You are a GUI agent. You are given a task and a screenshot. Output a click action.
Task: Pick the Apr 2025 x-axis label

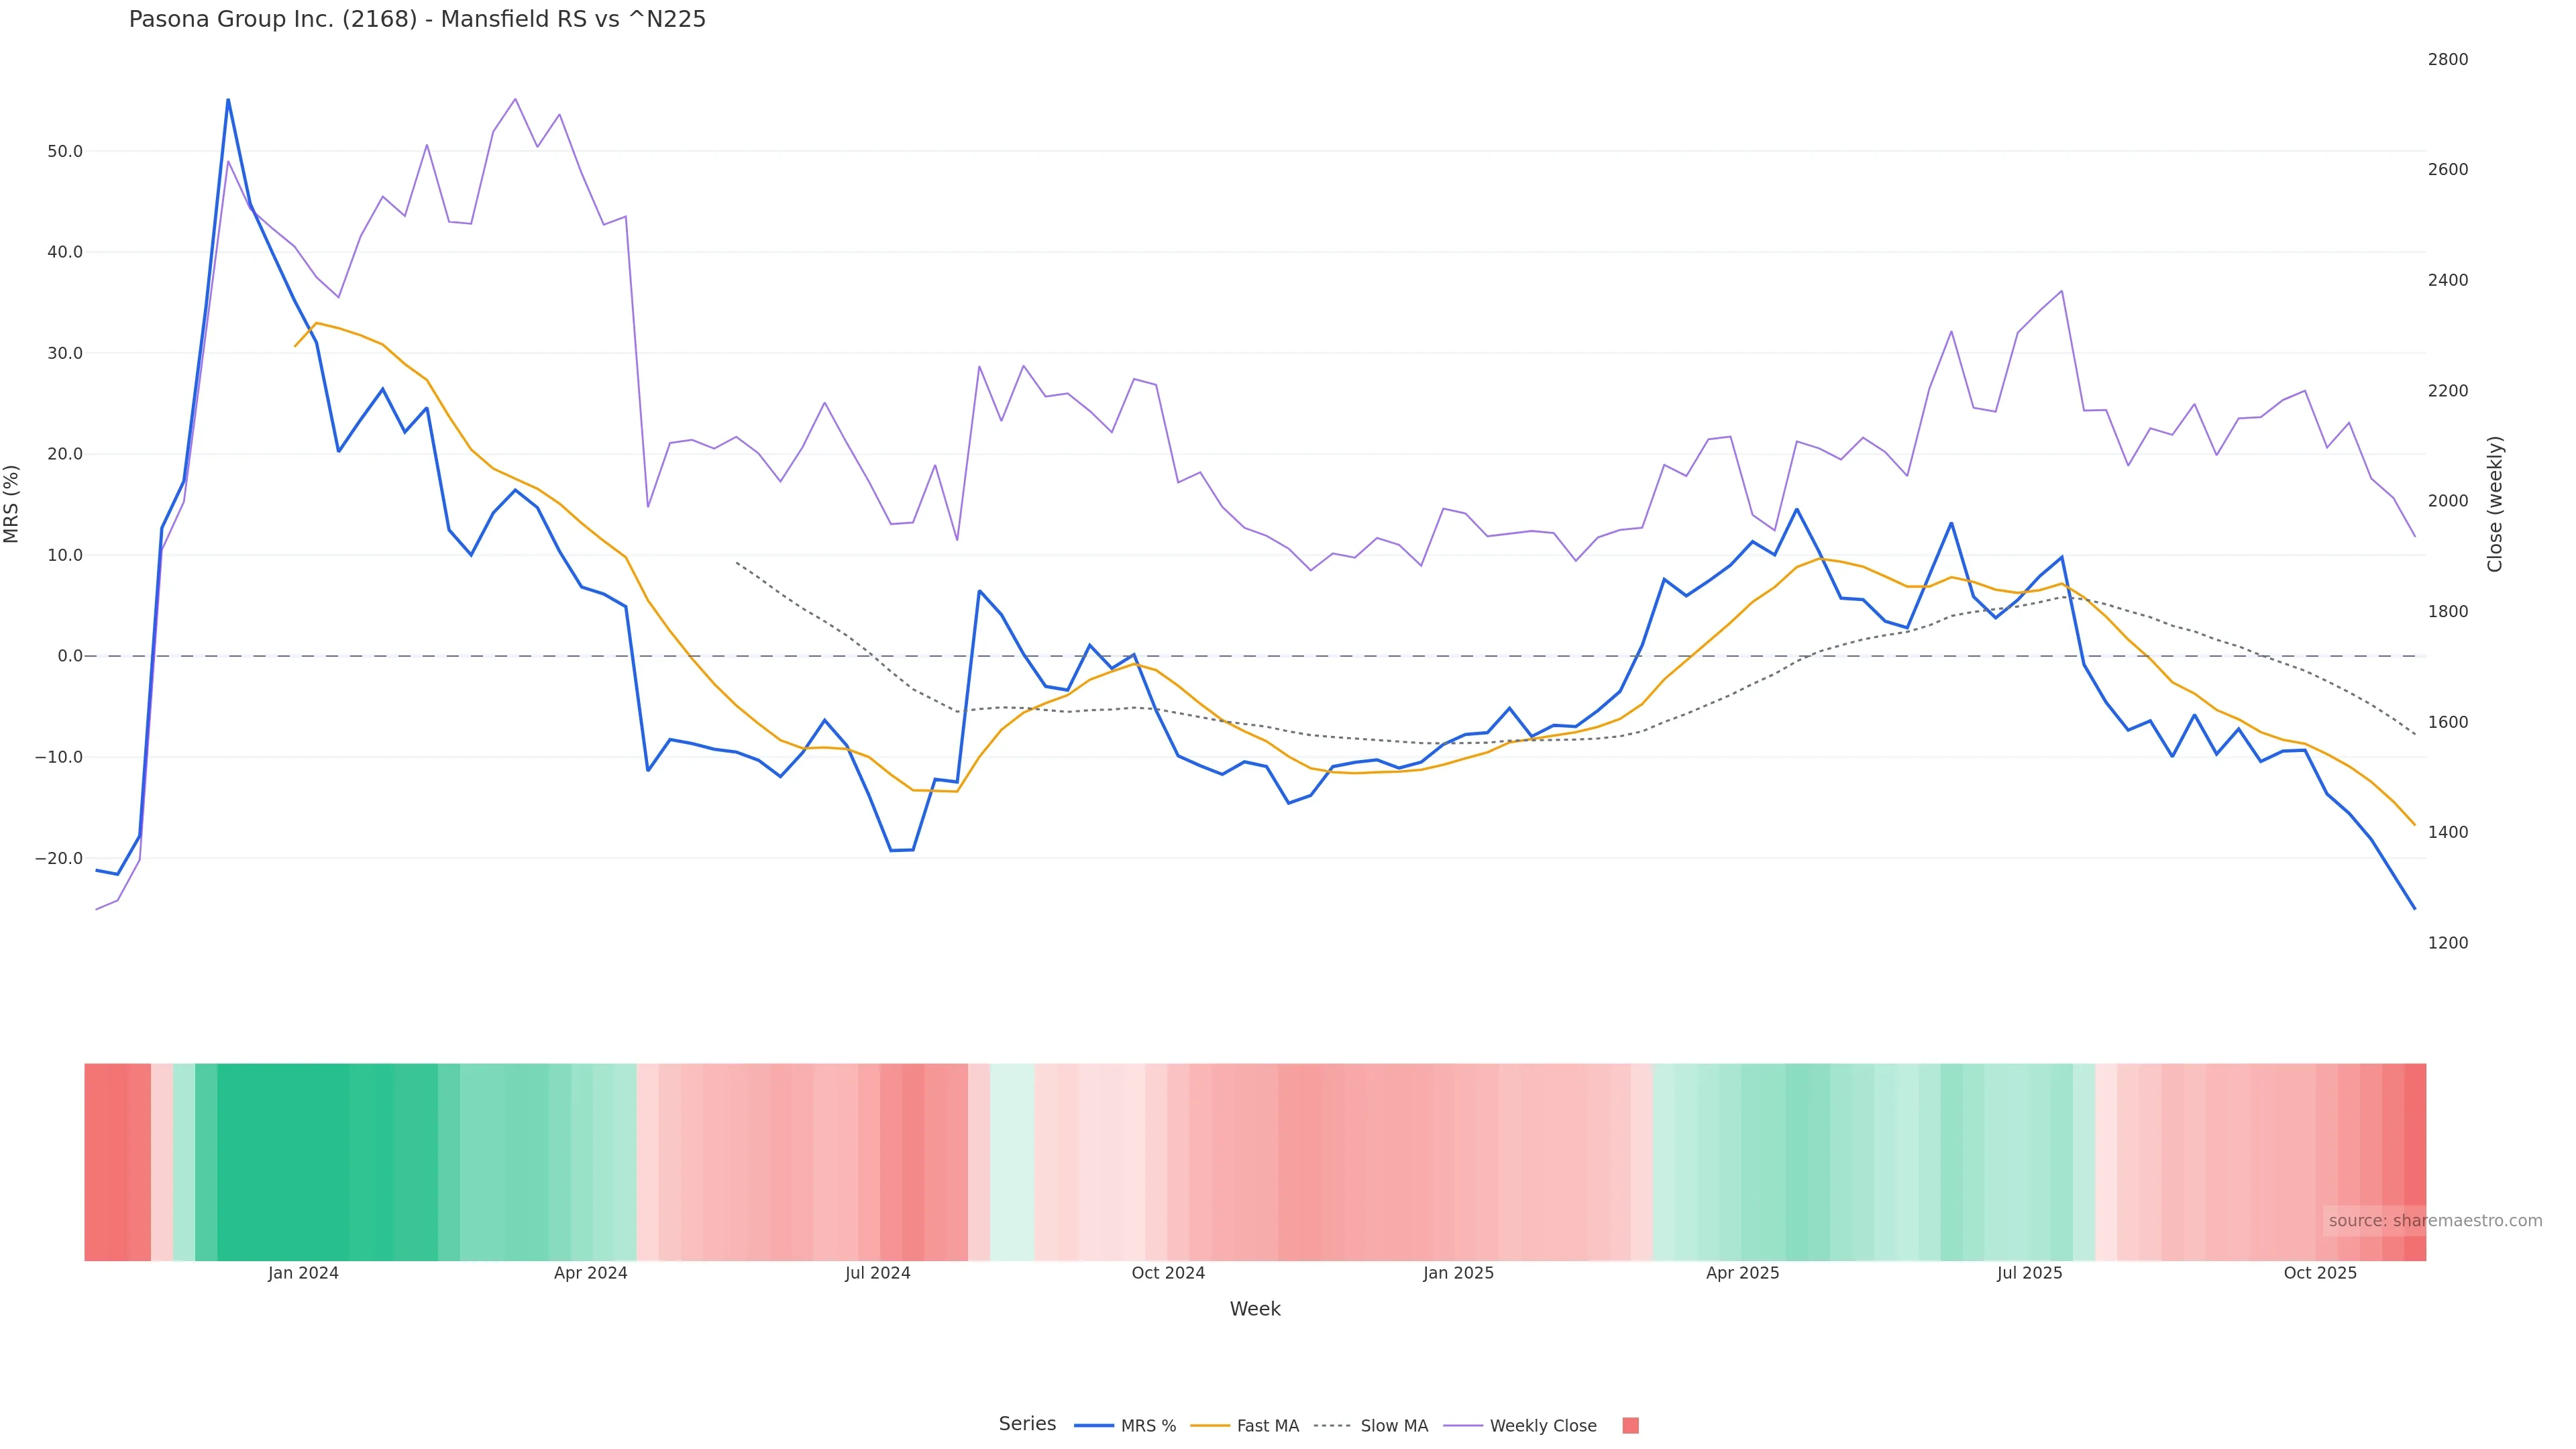tap(1742, 1273)
